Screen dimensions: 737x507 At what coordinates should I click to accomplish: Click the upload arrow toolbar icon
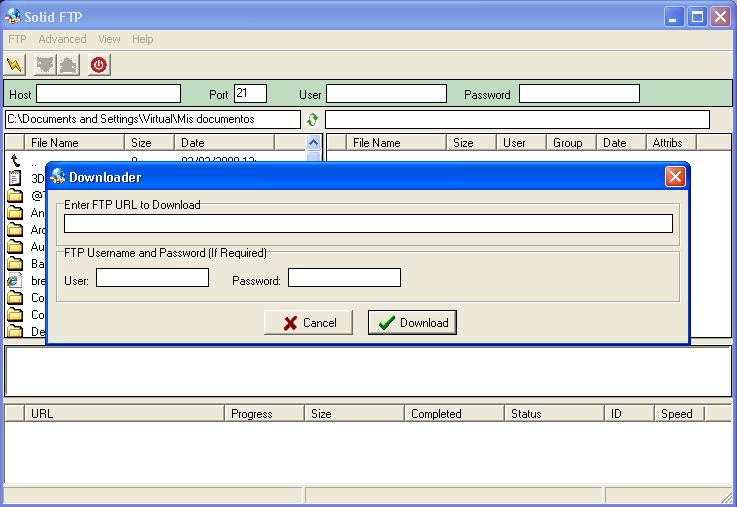69,64
